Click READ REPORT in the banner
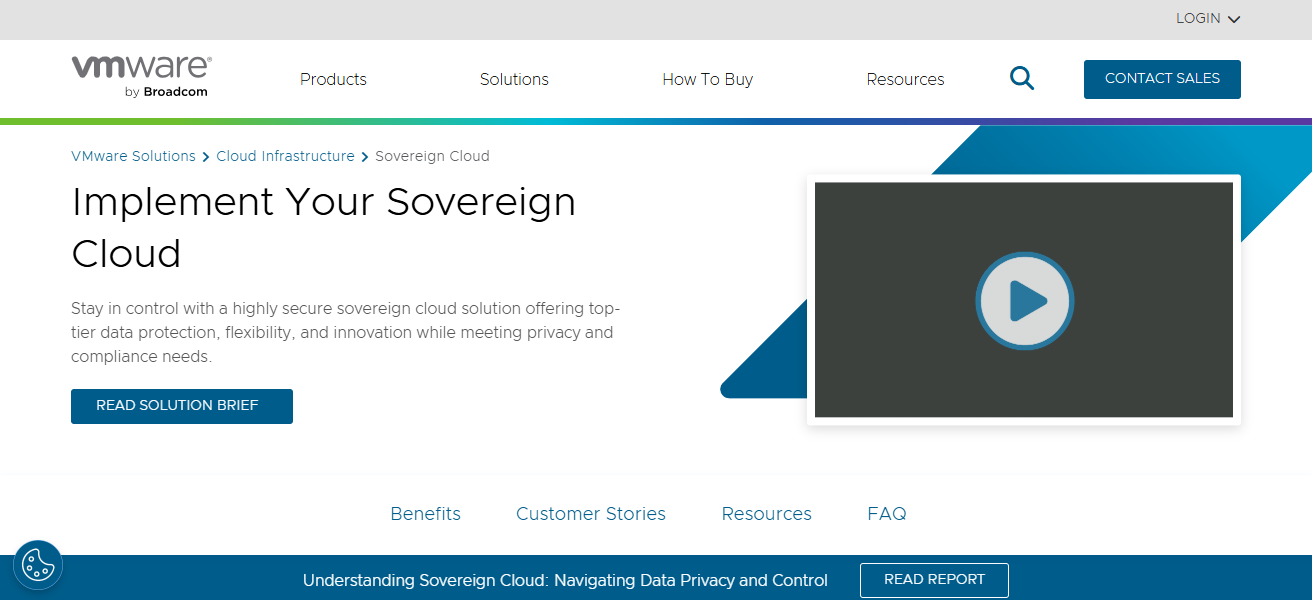Viewport: 1312px width, 600px height. (x=934, y=580)
